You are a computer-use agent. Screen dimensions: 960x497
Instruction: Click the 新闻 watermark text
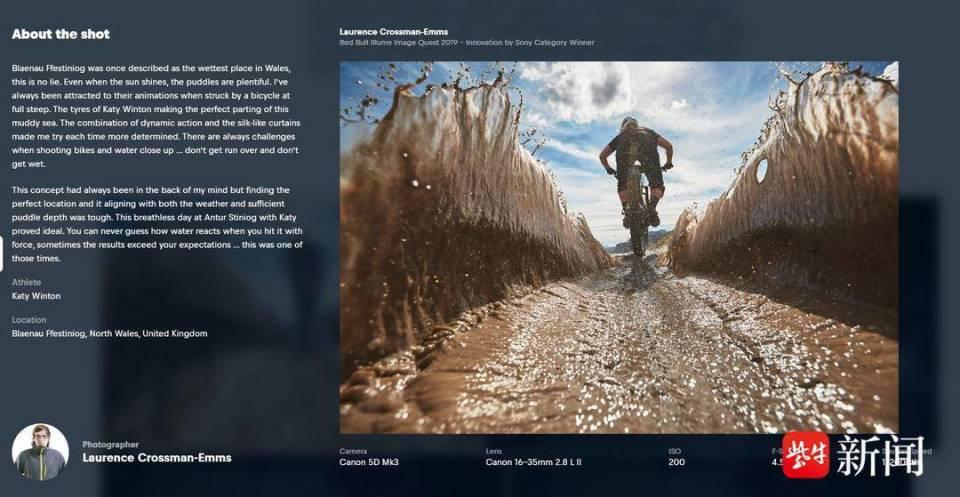(880, 456)
